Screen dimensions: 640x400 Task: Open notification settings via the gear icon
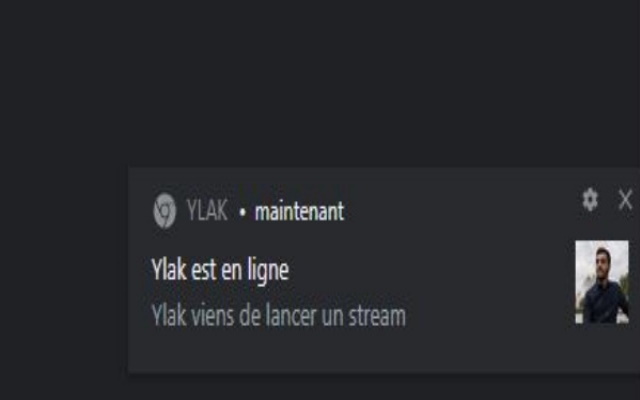[590, 200]
